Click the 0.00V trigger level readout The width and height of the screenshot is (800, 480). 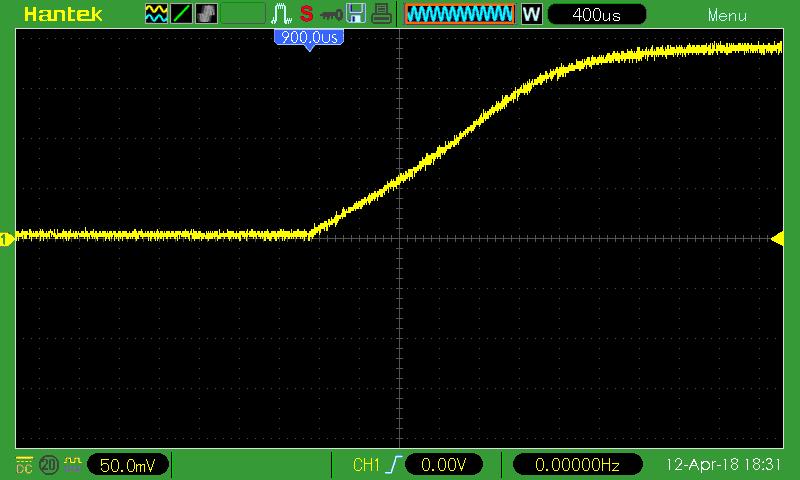[443, 465]
